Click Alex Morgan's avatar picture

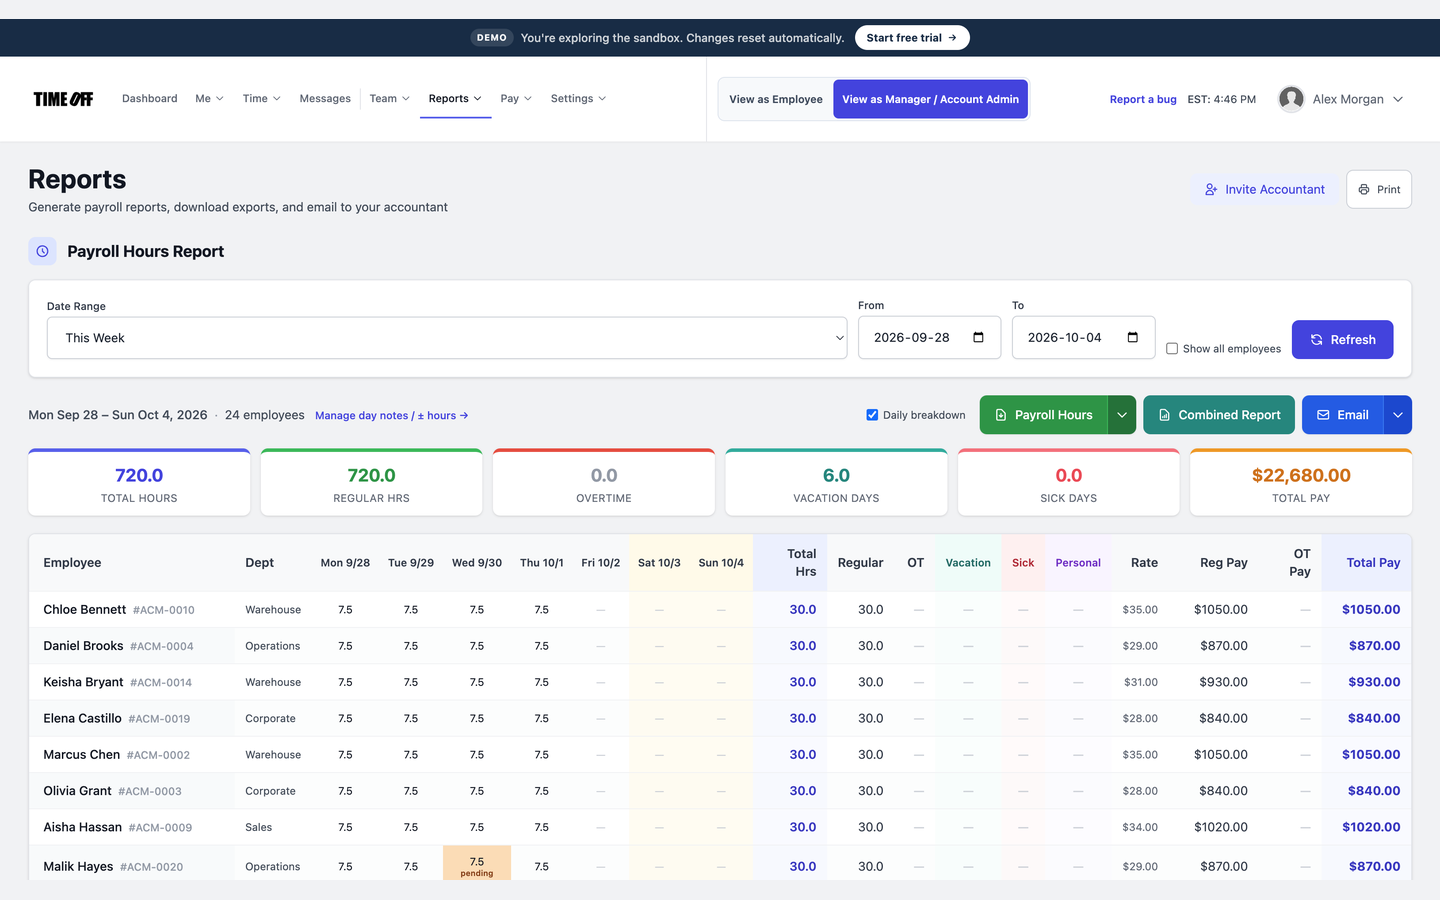[1291, 99]
